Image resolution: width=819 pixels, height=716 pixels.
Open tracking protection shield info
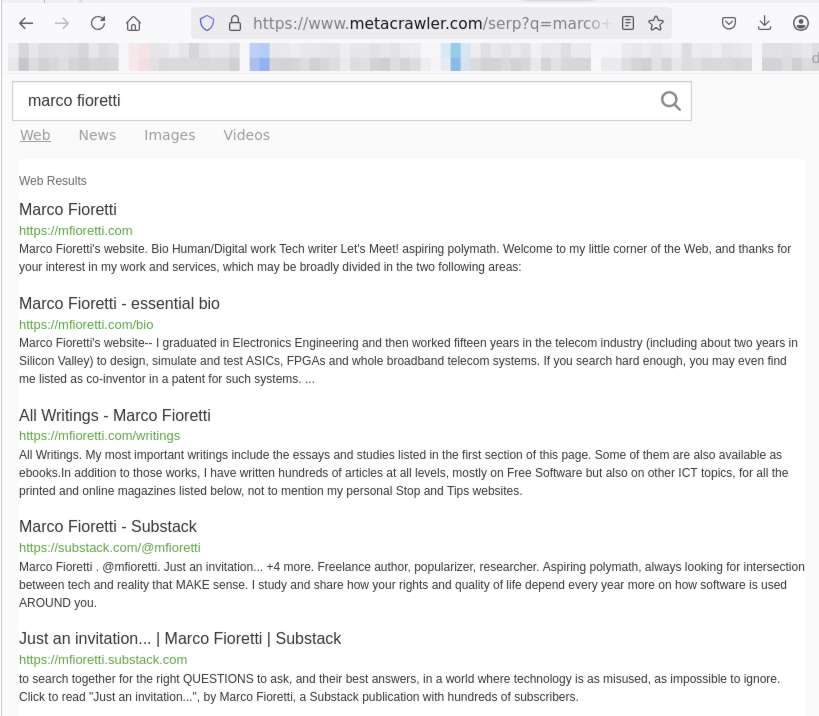(x=207, y=24)
